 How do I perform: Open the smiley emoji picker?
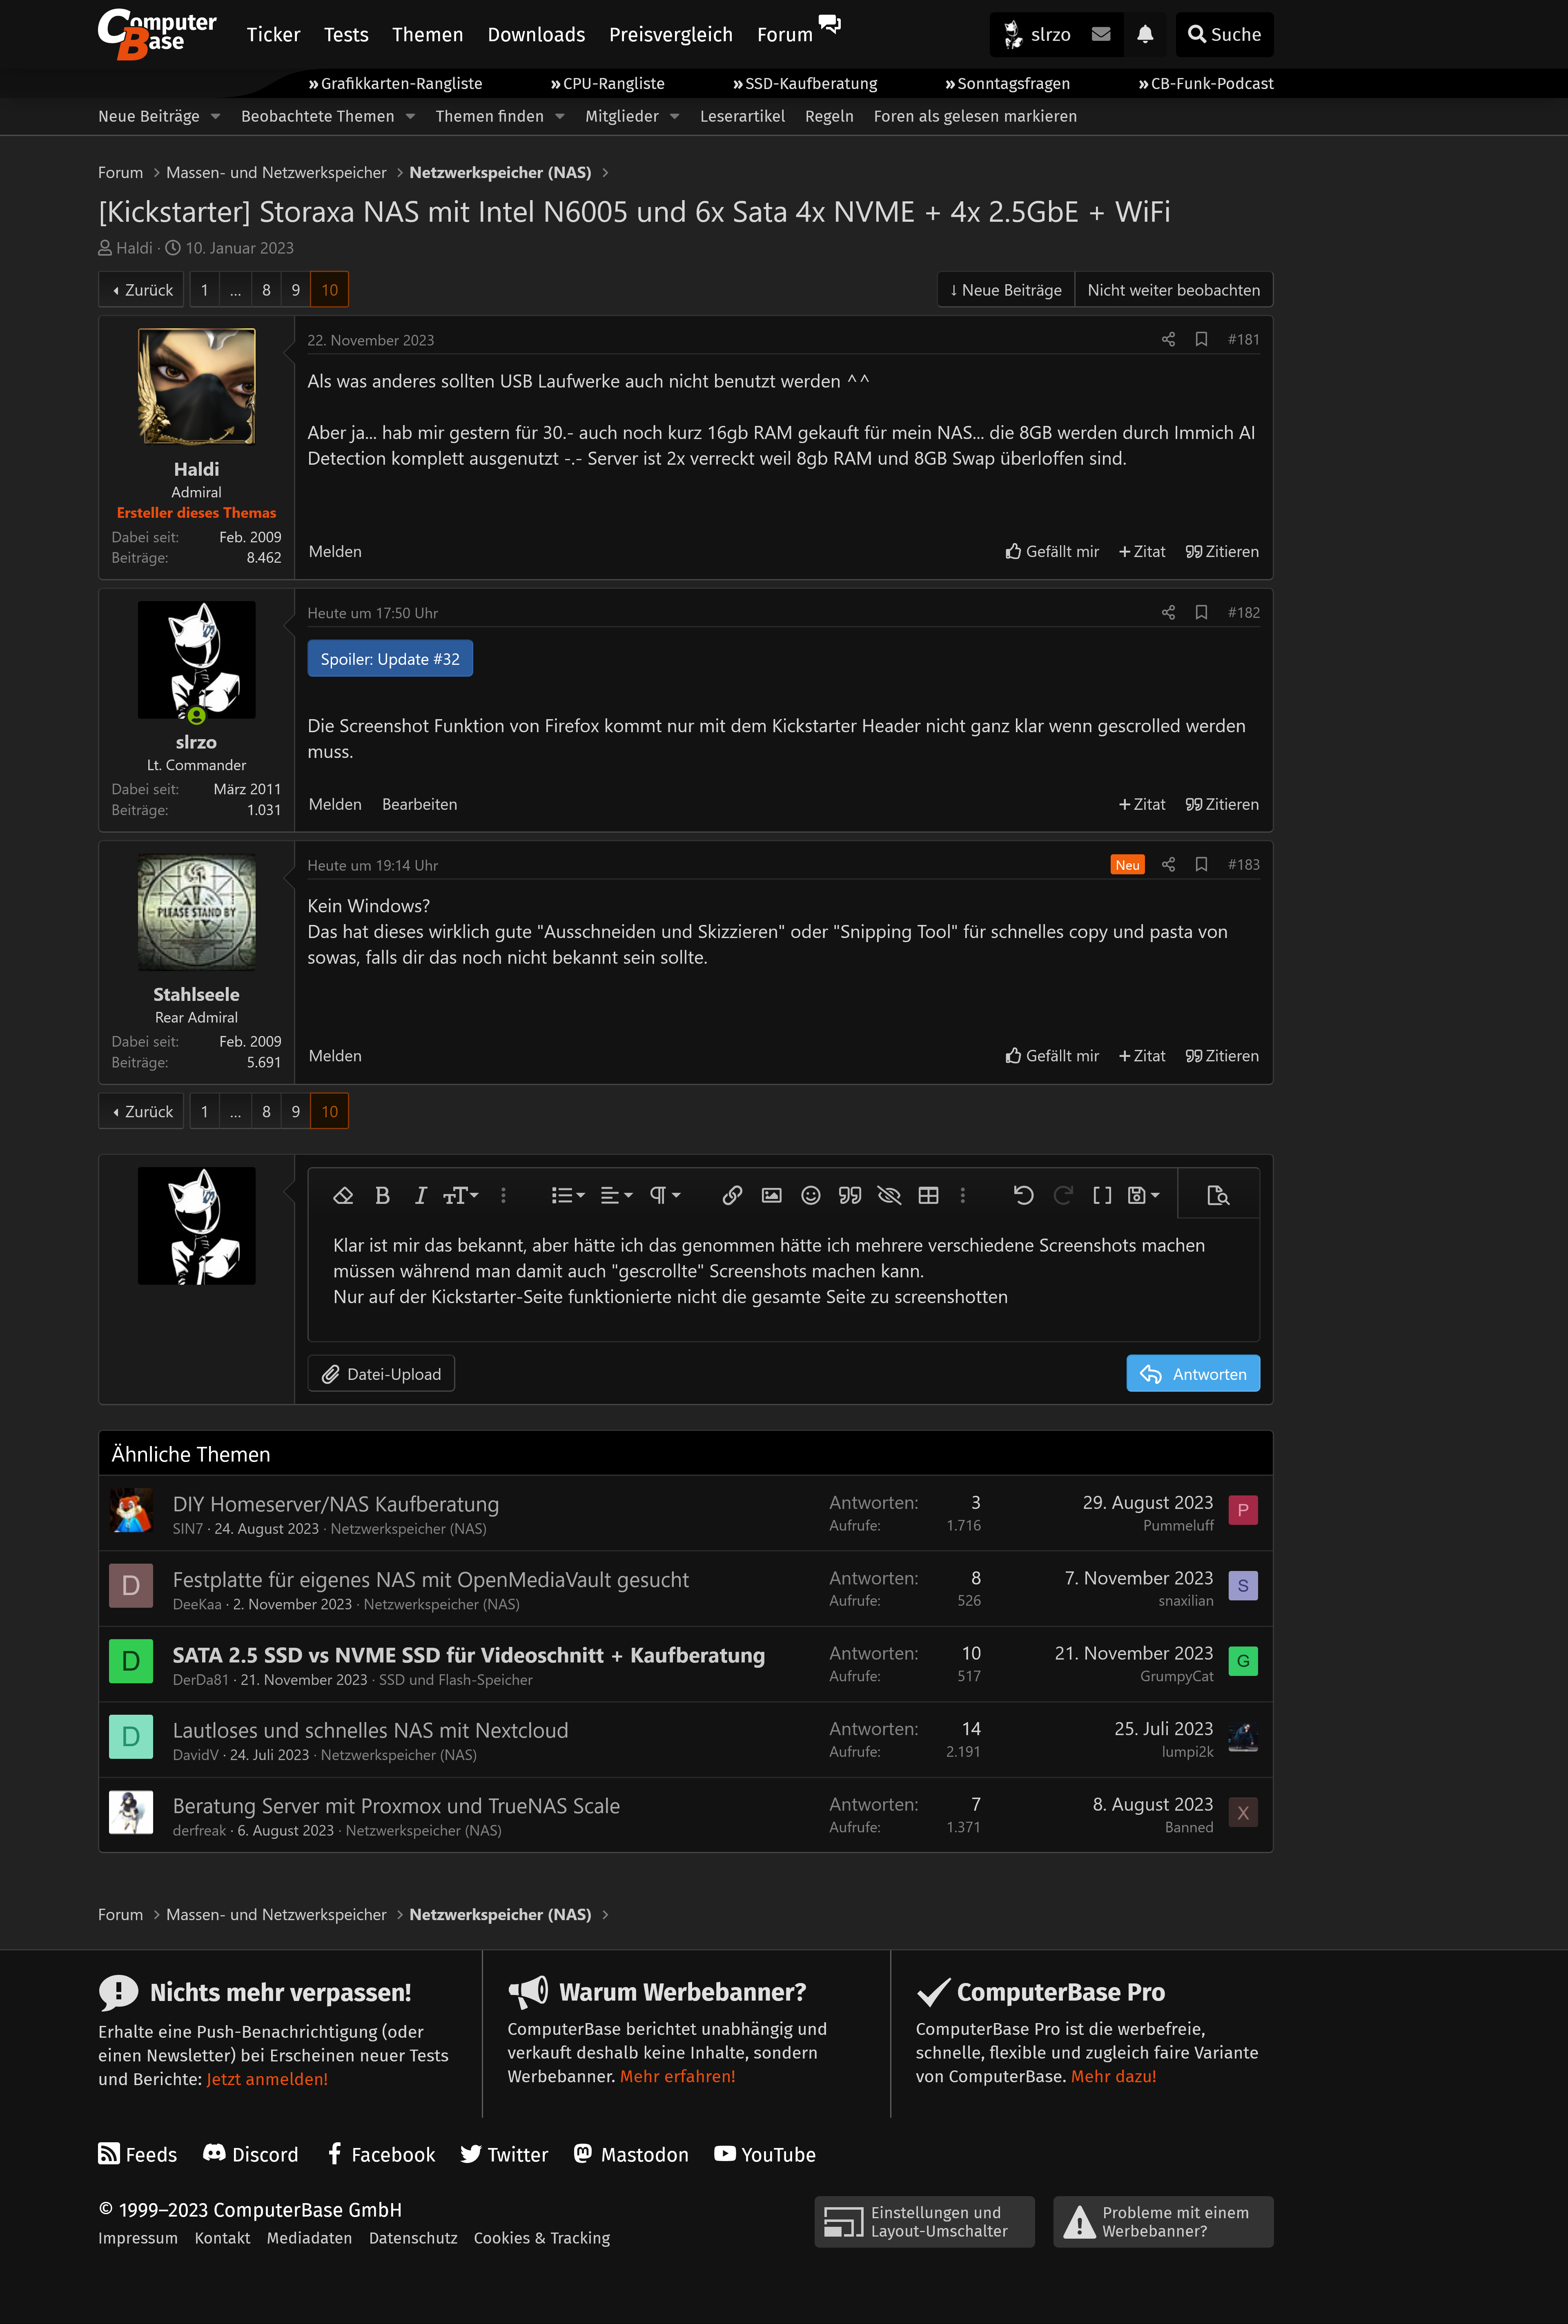(x=810, y=1195)
